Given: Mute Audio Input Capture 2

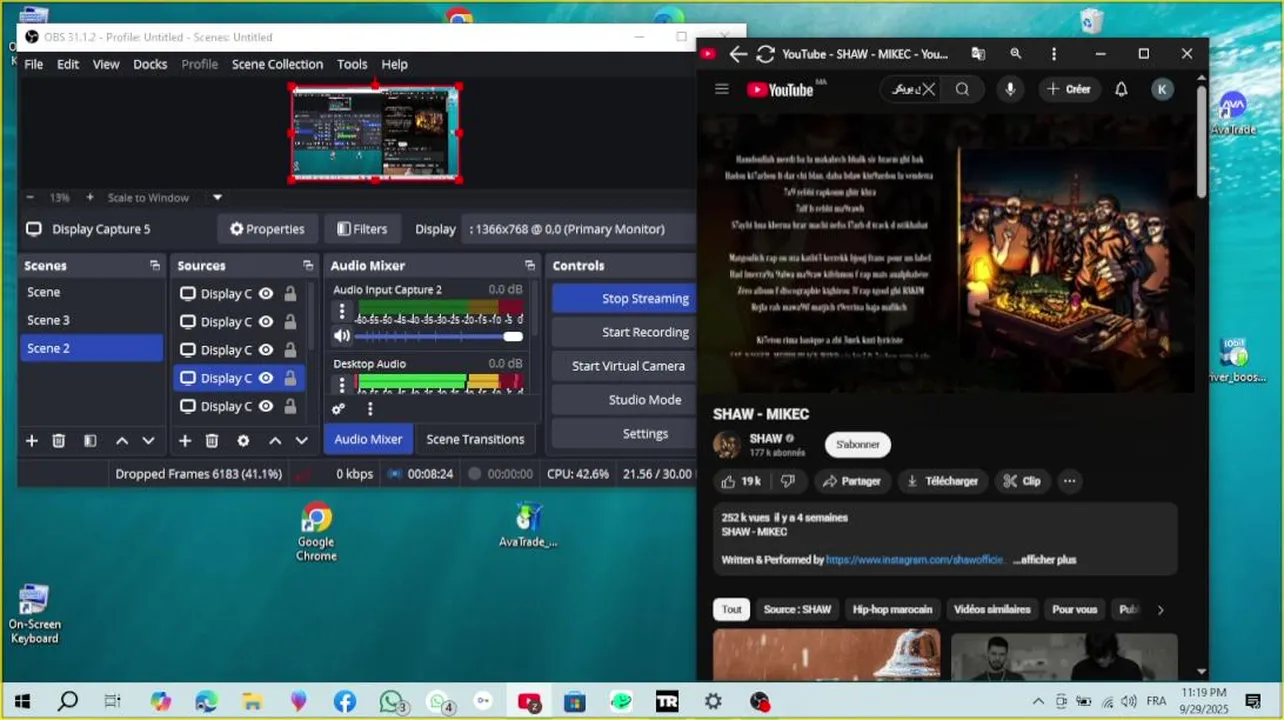Looking at the screenshot, I should pos(342,337).
